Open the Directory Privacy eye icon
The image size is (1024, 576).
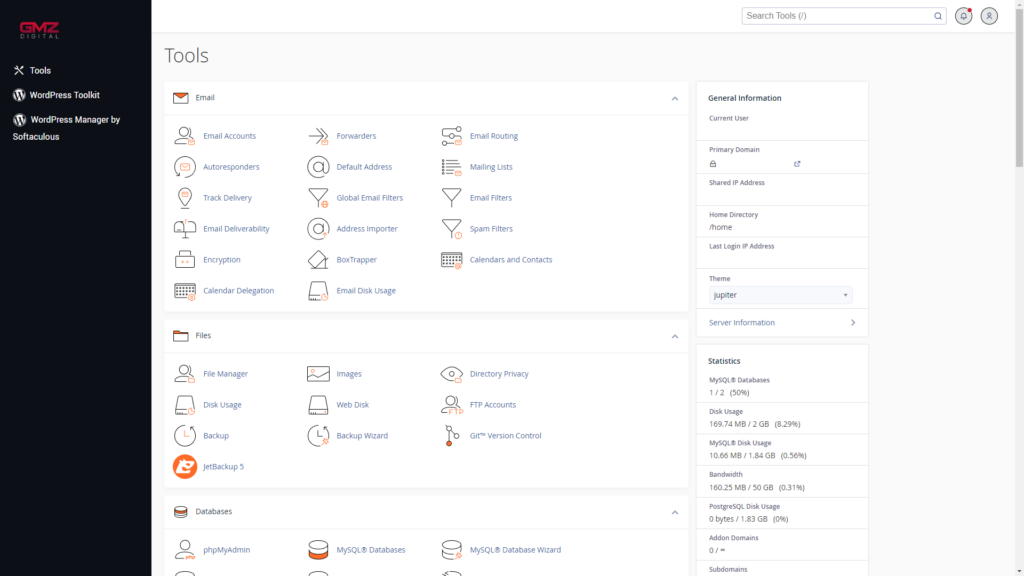coord(451,374)
